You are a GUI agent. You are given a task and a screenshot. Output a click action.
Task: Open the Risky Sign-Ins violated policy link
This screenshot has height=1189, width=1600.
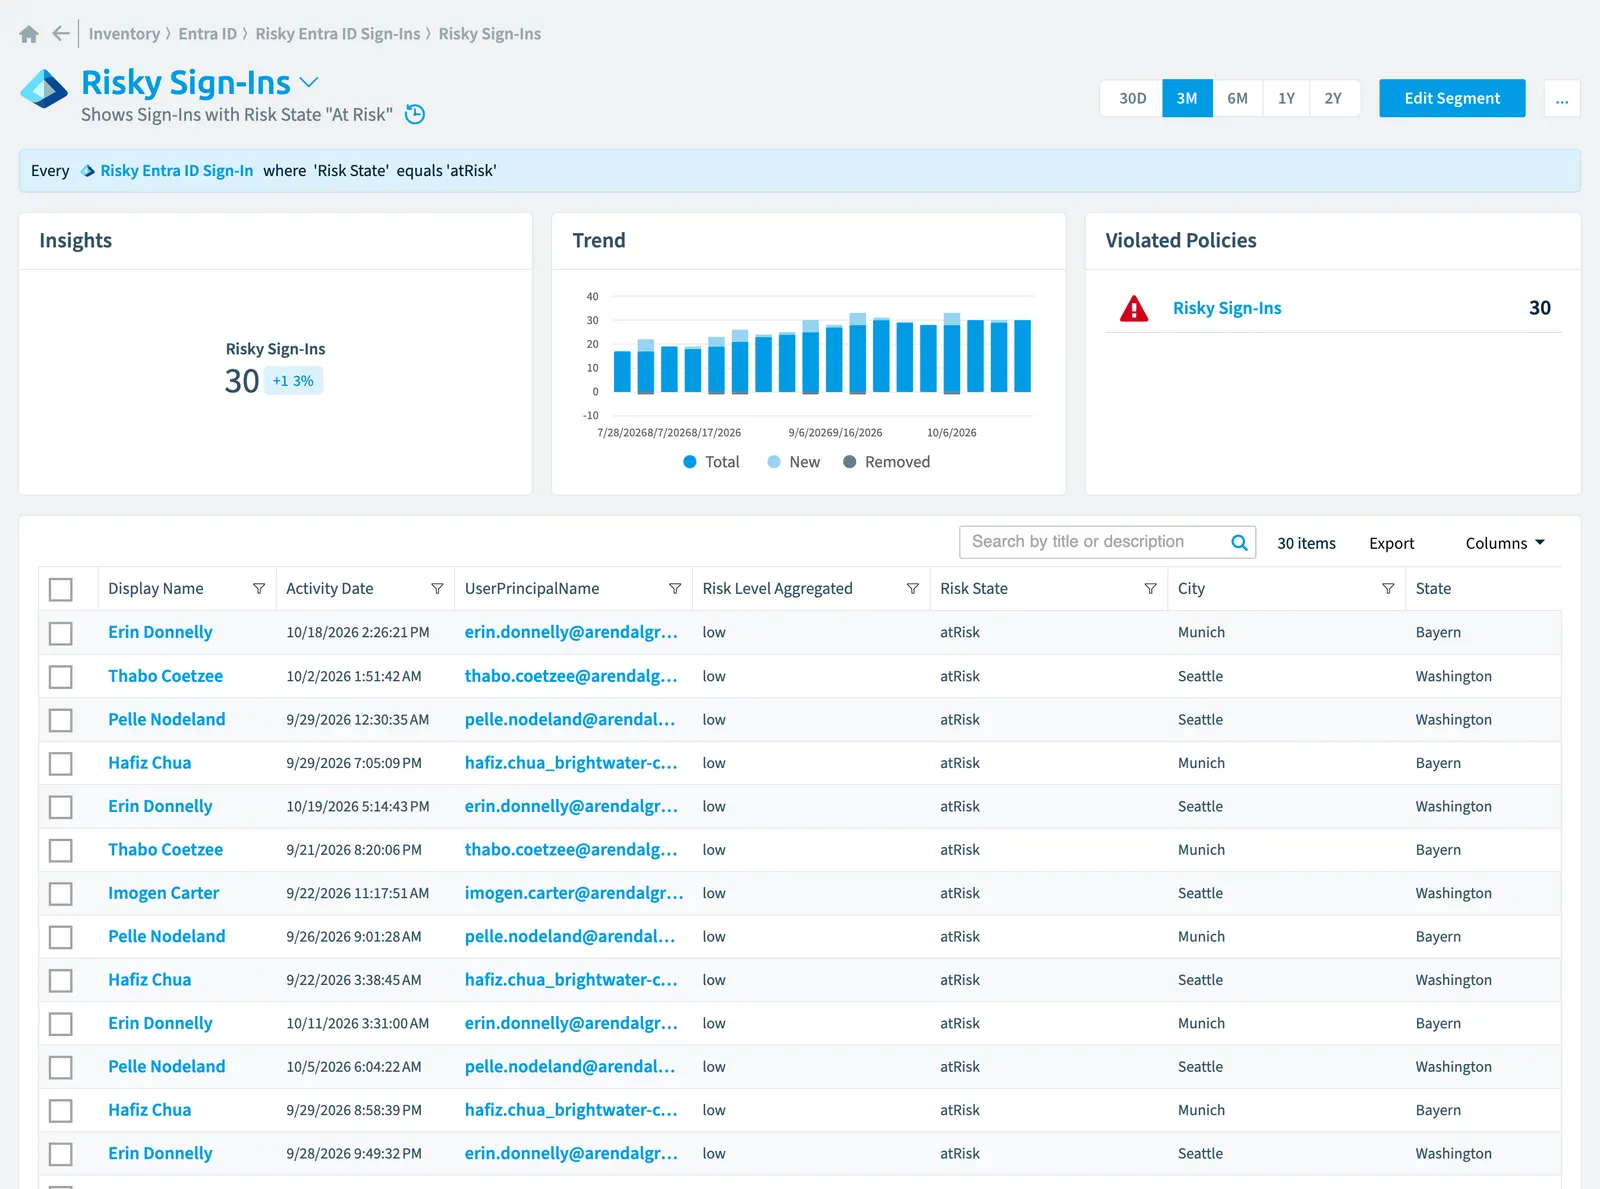(1227, 308)
